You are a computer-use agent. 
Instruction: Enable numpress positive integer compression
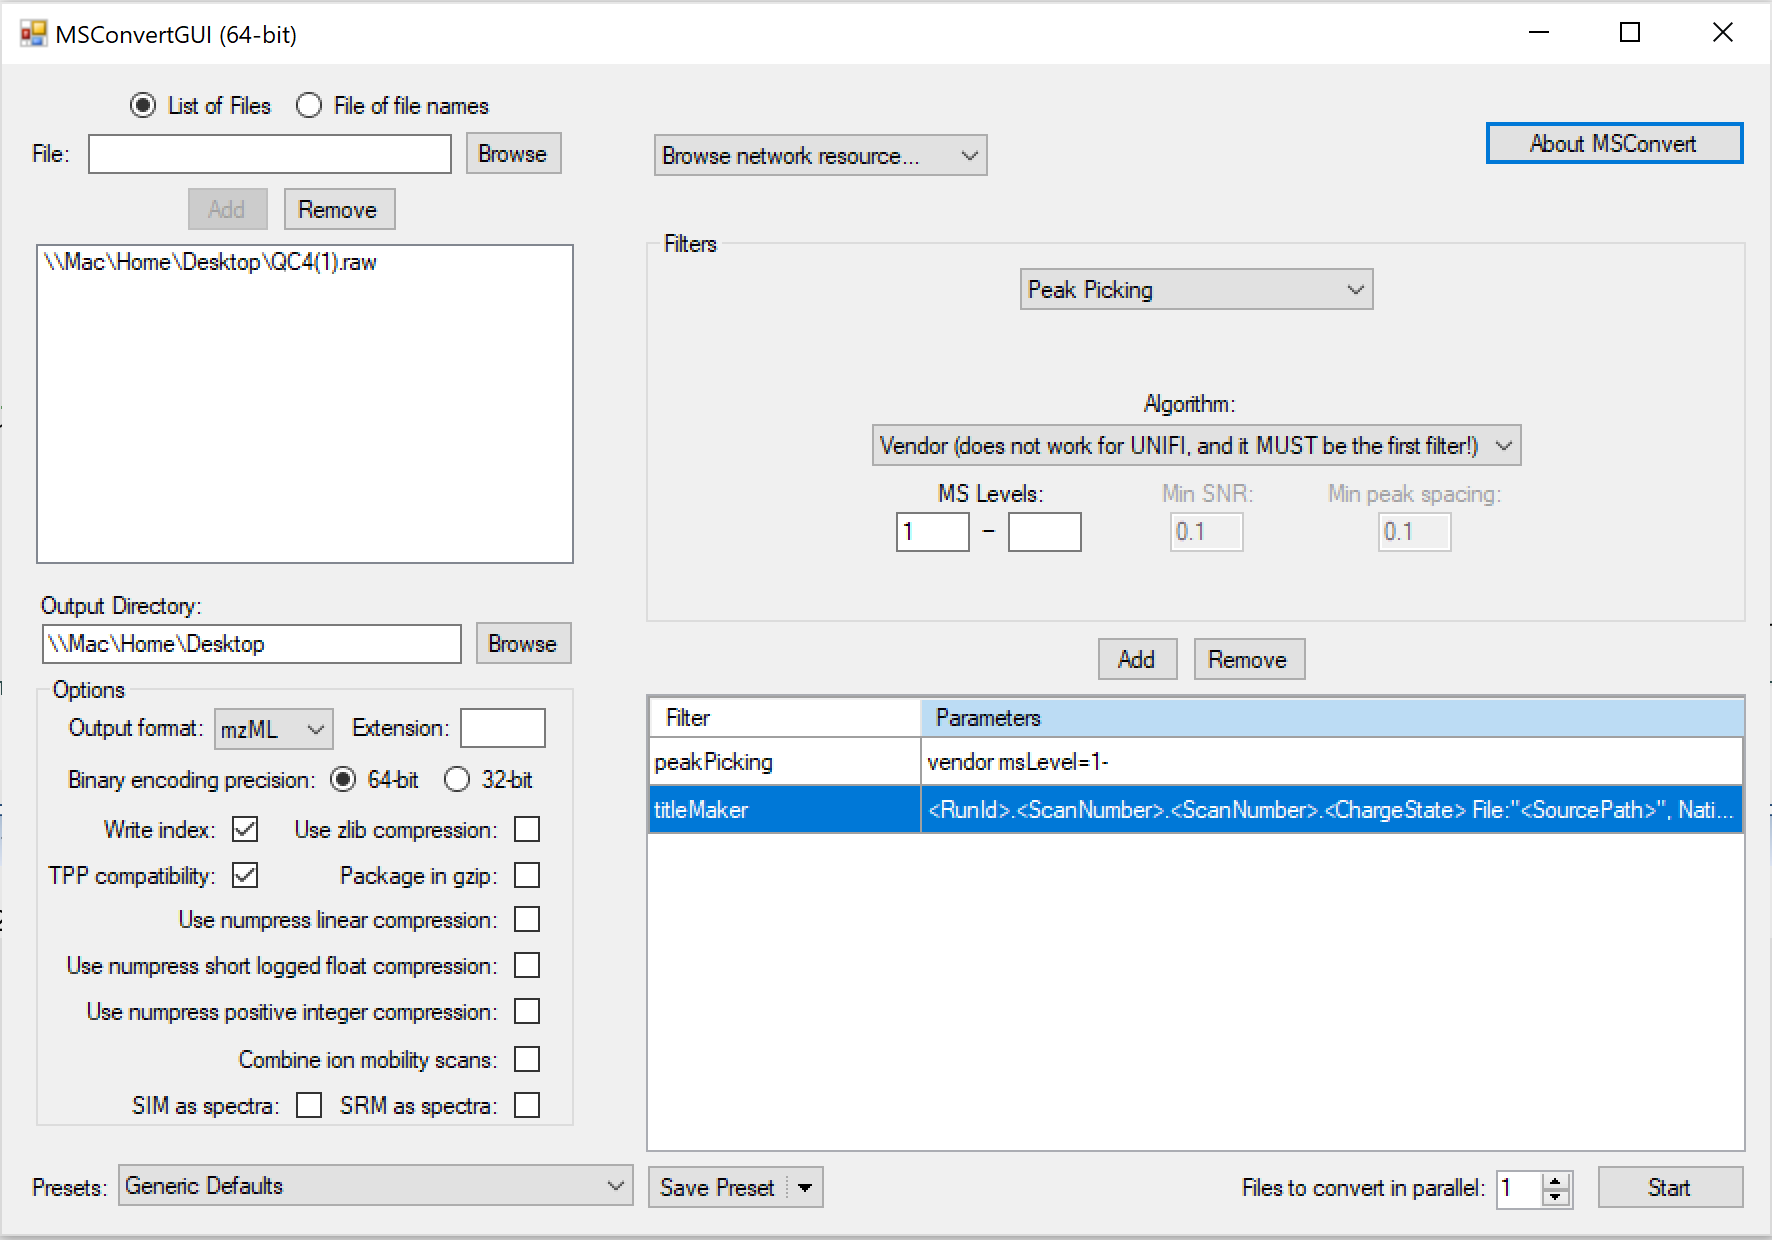527,1011
